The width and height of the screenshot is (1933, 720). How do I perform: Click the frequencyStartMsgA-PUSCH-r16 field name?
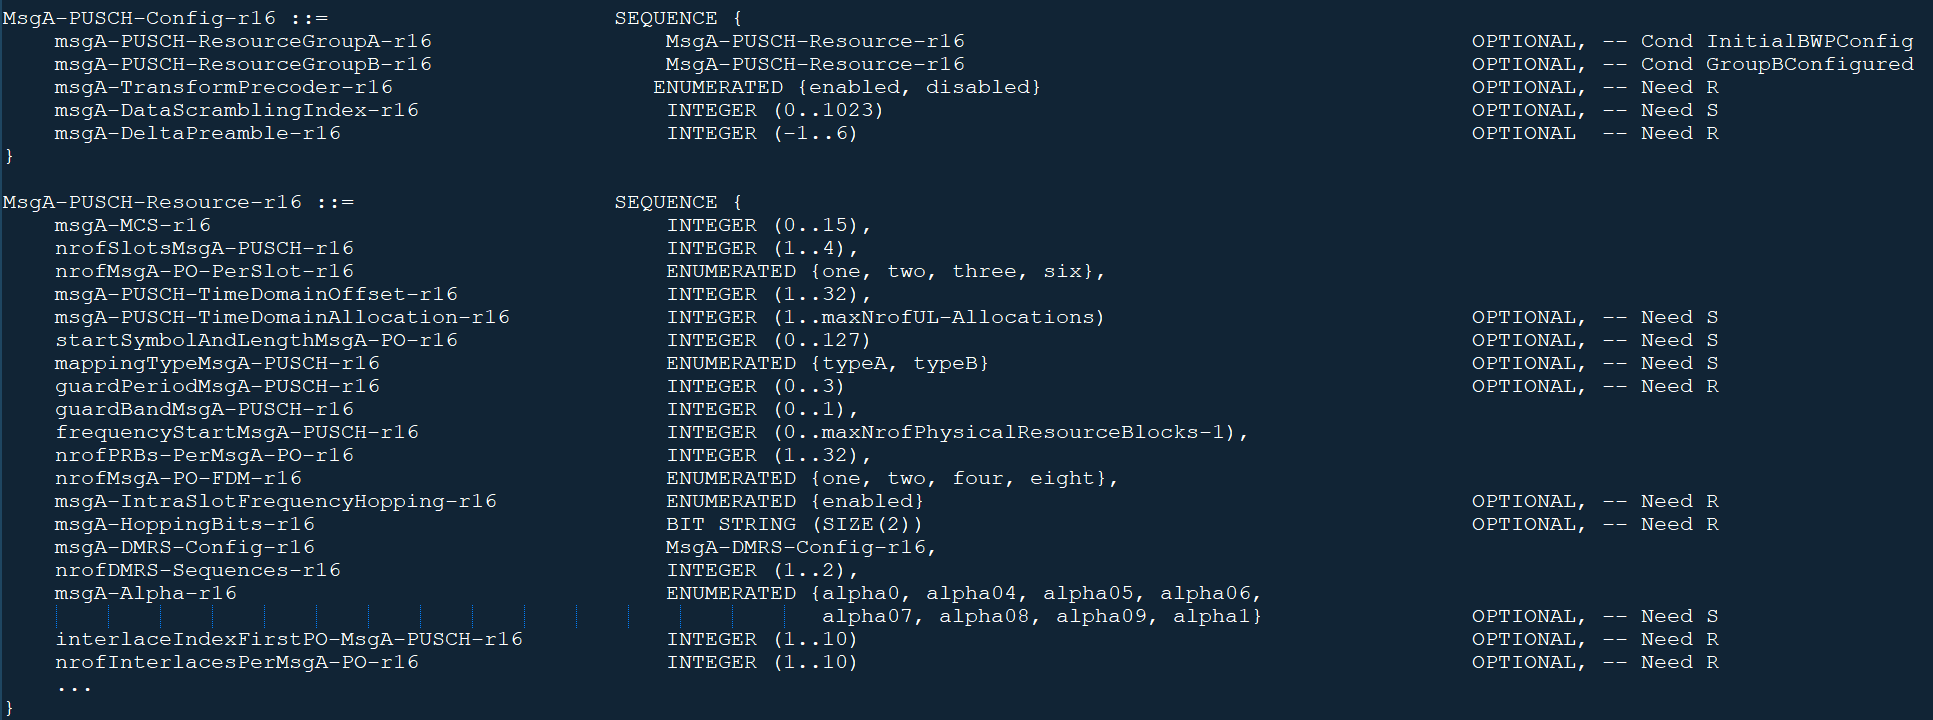[x=237, y=432]
